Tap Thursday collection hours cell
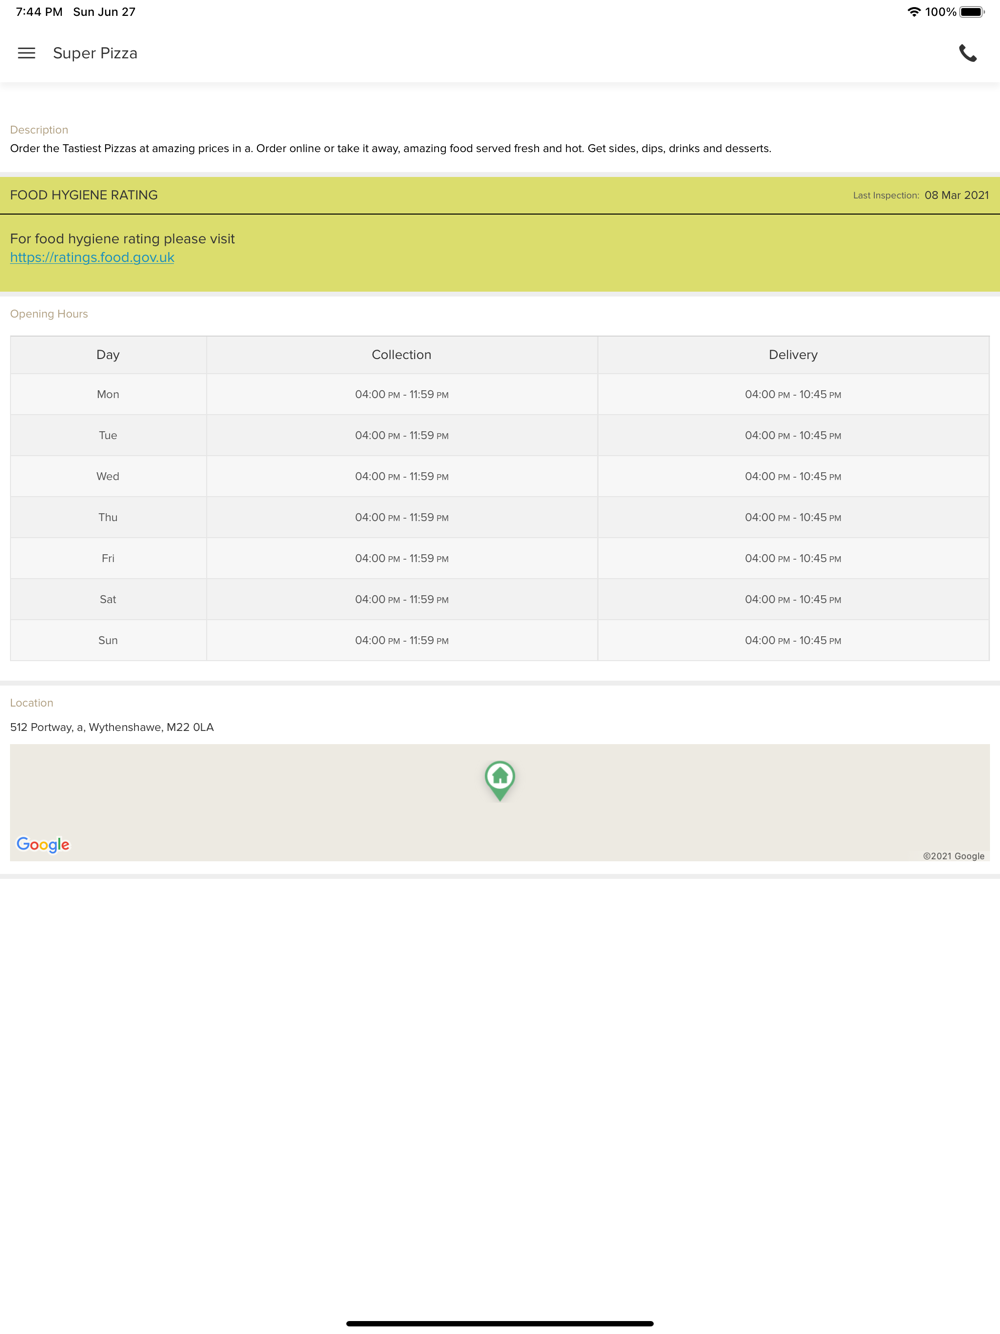The image size is (1000, 1334). click(402, 517)
